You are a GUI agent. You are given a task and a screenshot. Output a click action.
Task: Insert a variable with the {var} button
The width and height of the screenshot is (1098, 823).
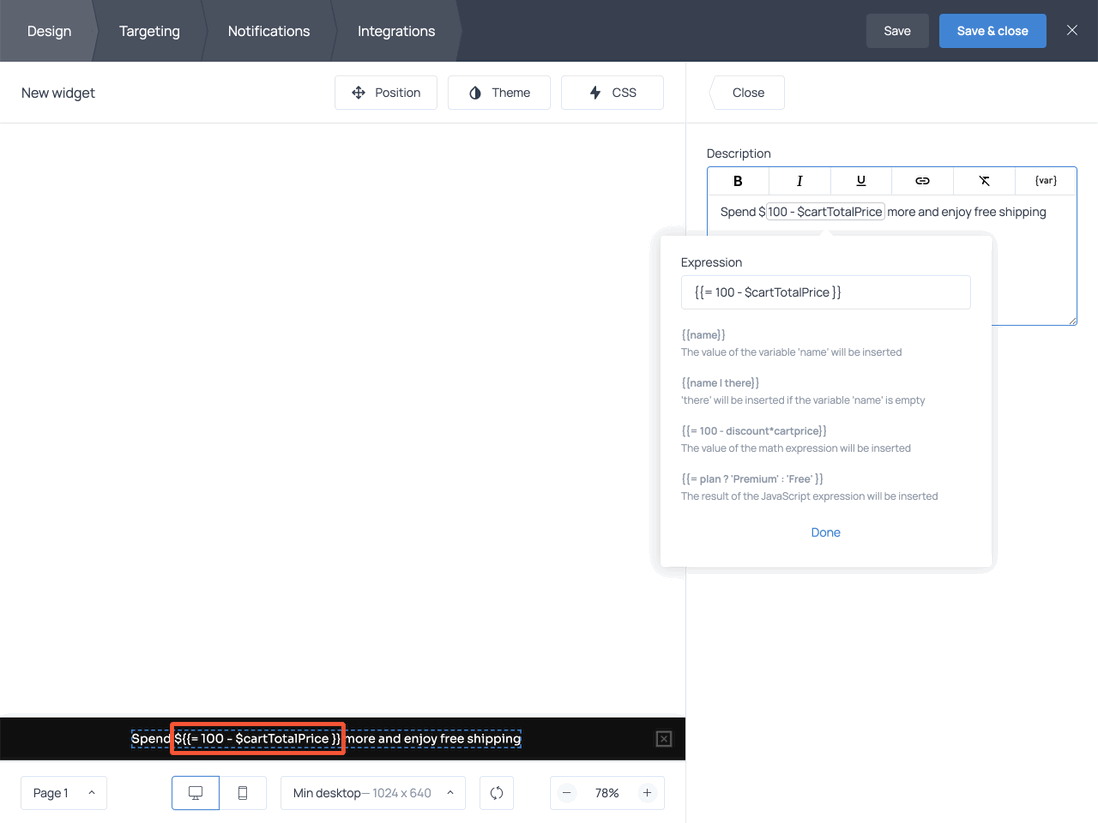[1046, 181]
